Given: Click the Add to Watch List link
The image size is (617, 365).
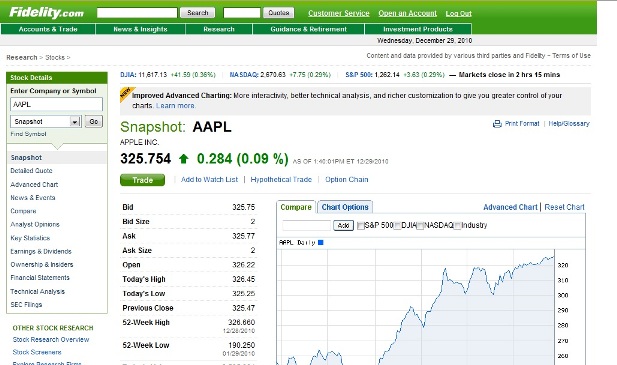Looking at the screenshot, I should (209, 179).
